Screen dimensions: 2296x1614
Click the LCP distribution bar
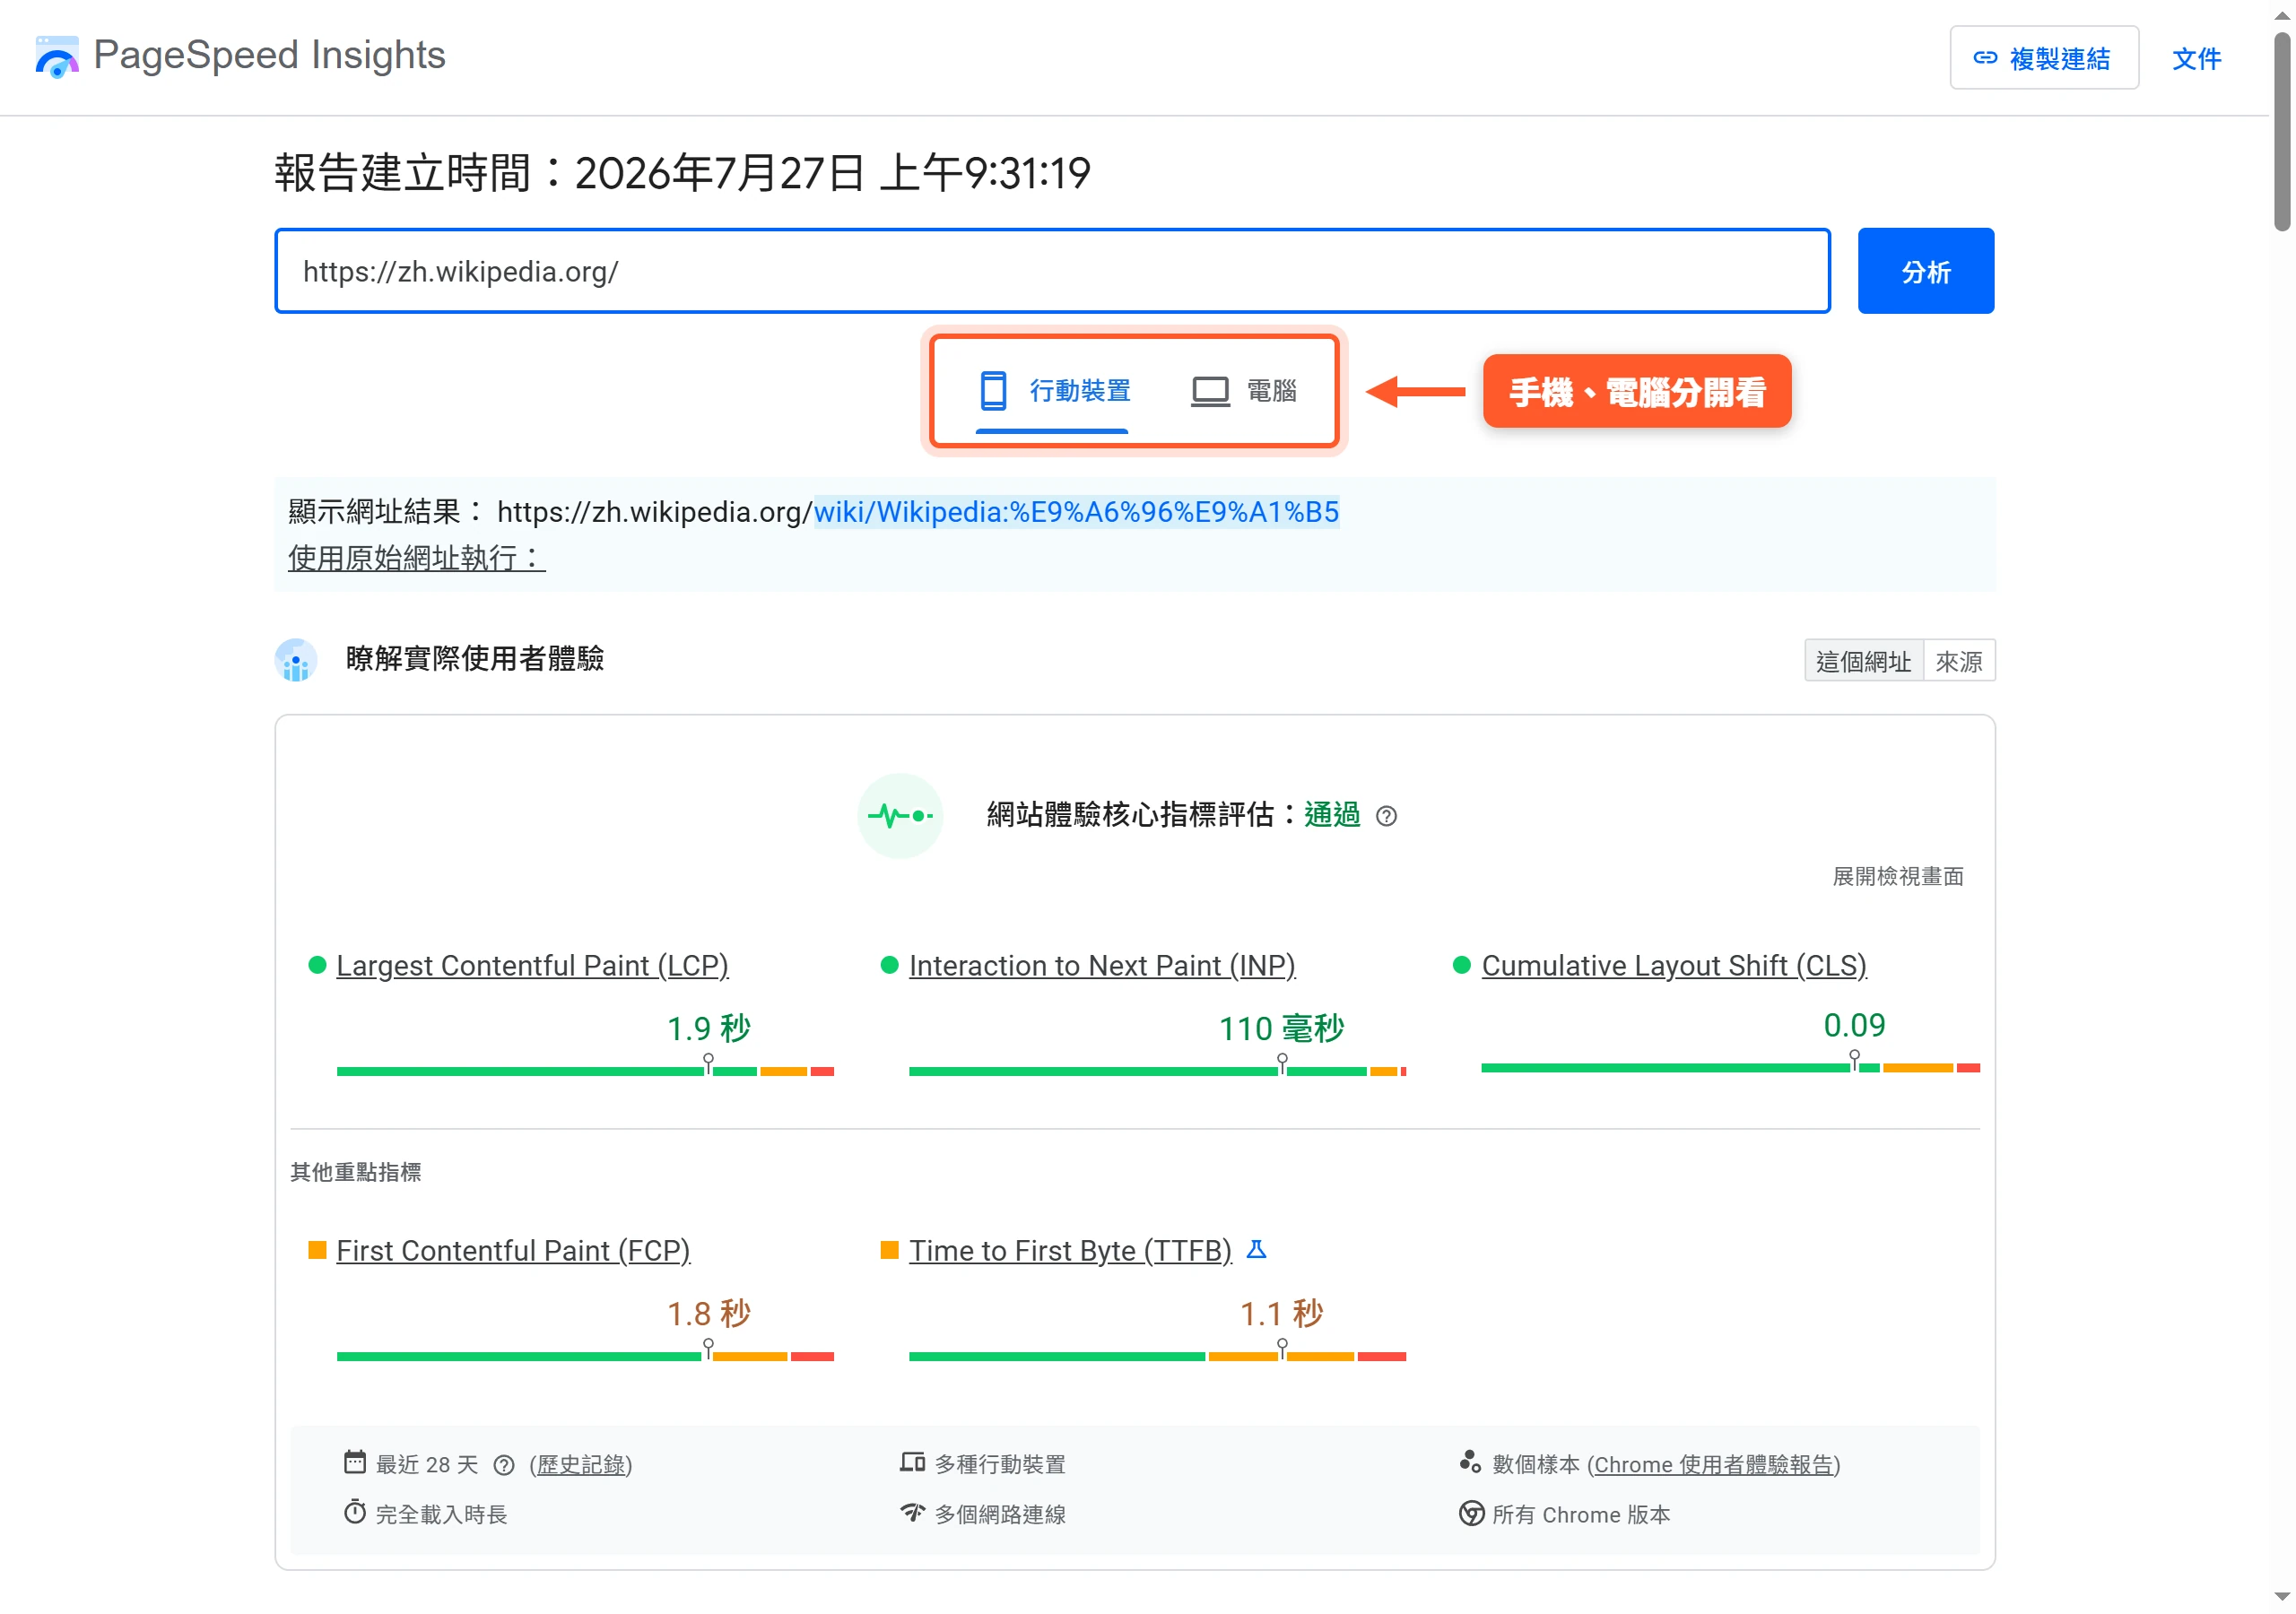pos(585,1071)
